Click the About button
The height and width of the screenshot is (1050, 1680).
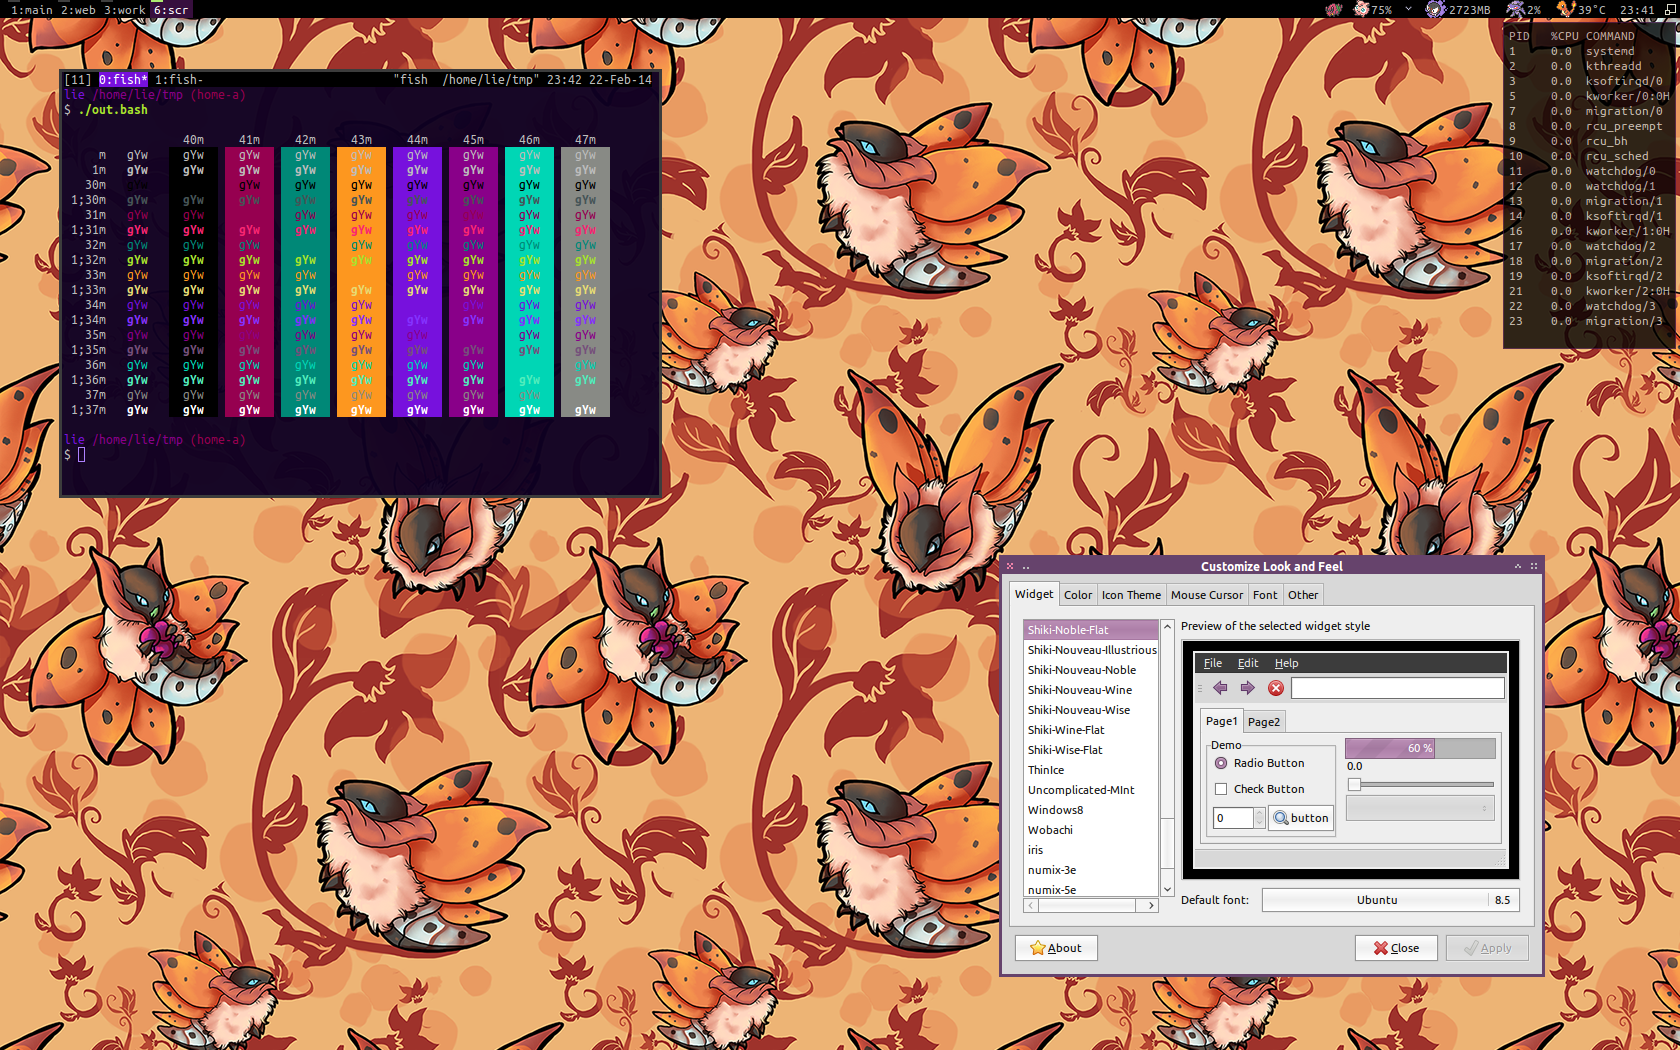1056,948
